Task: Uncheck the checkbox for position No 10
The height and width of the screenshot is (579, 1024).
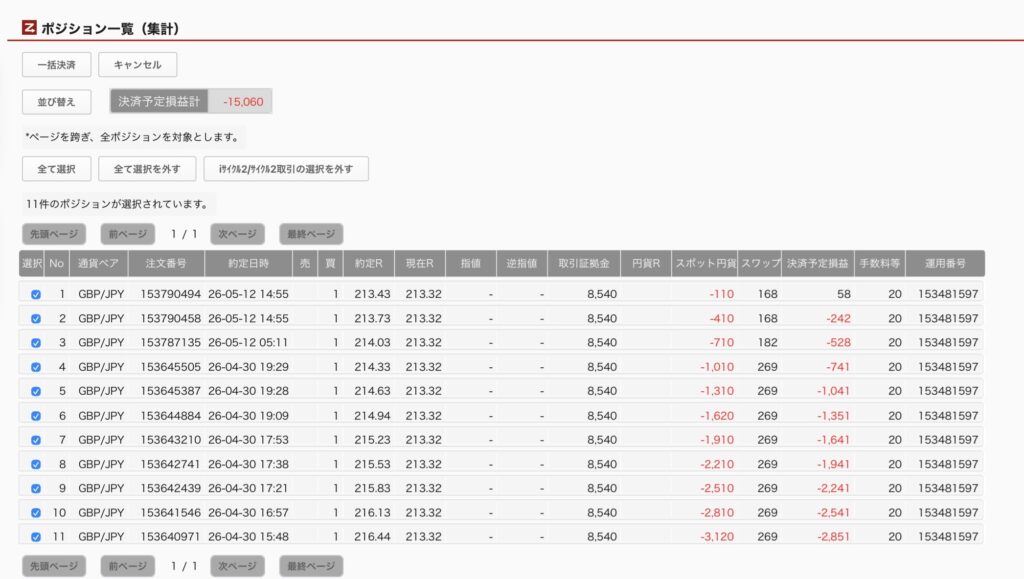Action: 36,512
